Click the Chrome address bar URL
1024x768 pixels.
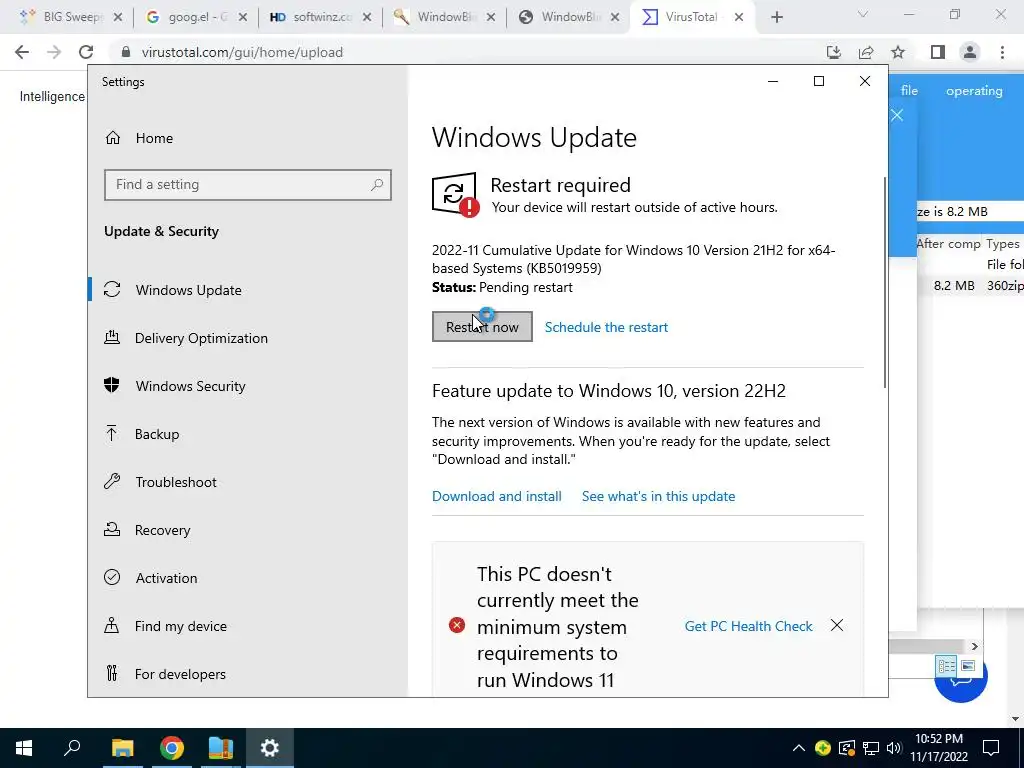pyautogui.click(x=242, y=52)
